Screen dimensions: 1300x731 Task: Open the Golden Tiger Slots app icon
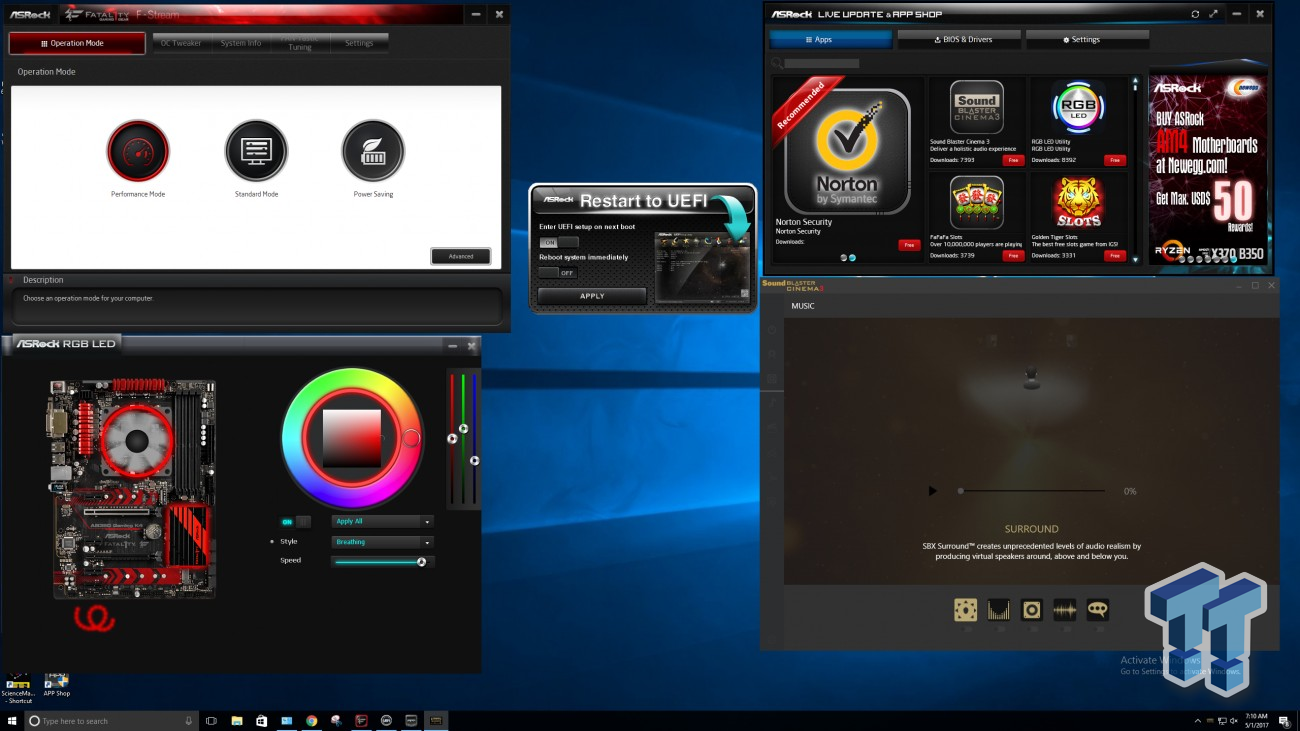[x=1078, y=203]
